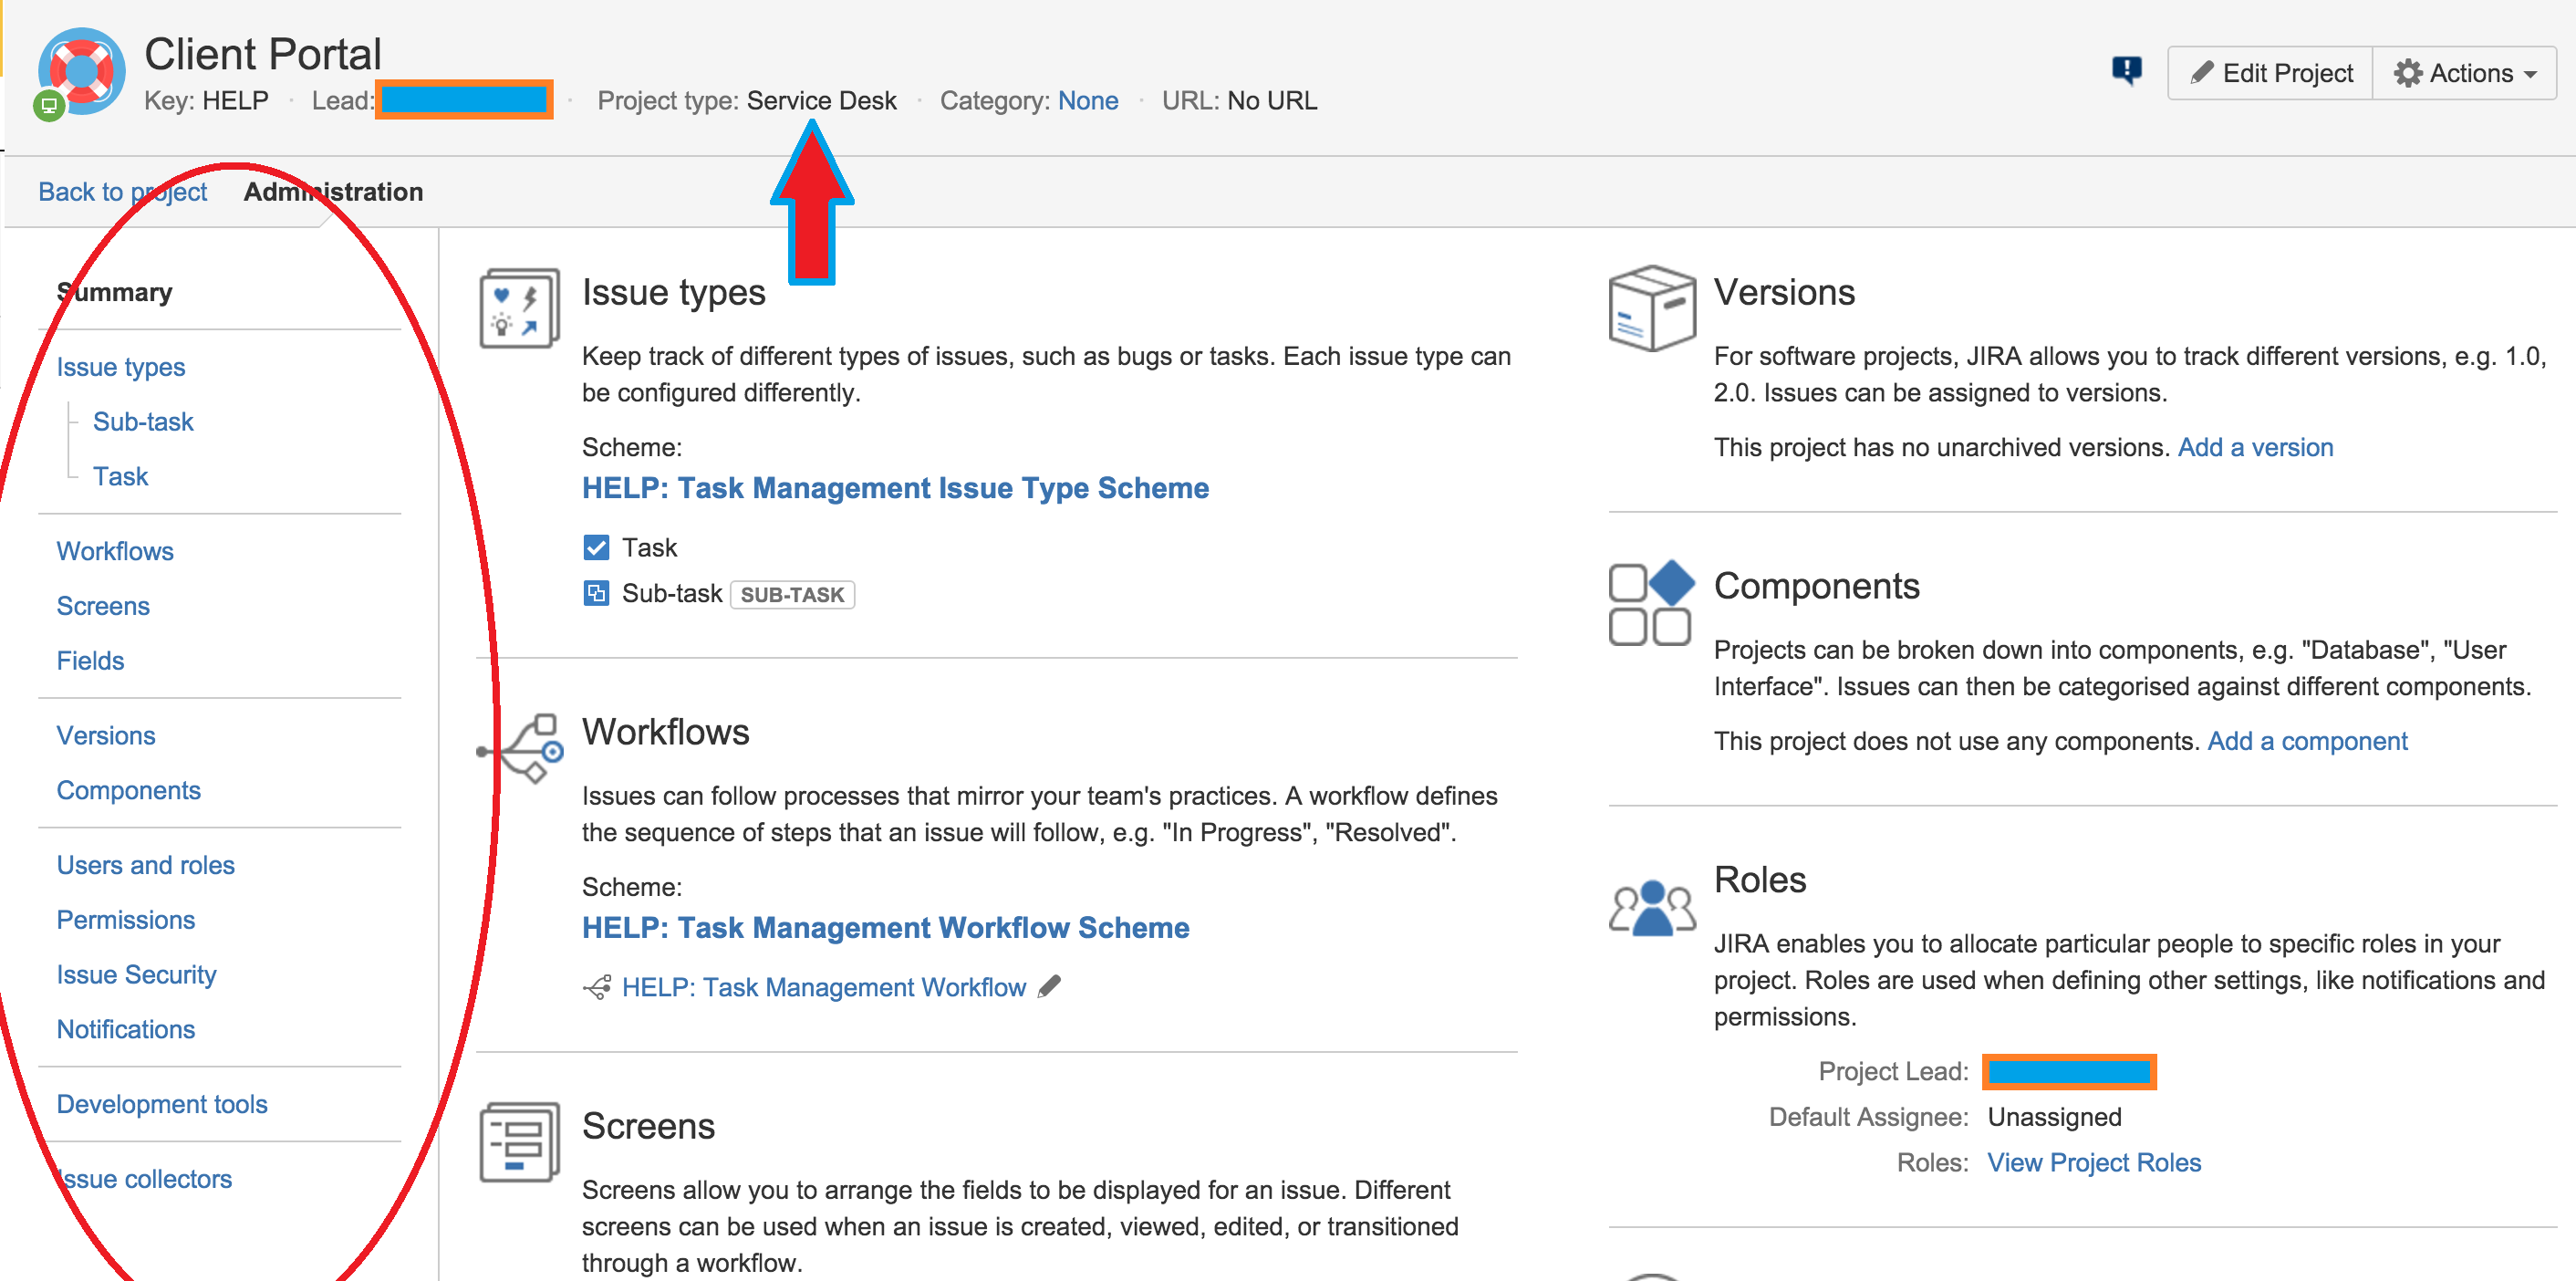This screenshot has width=2576, height=1281.
Task: Click the blue Task checkbox icon
Action: point(596,547)
